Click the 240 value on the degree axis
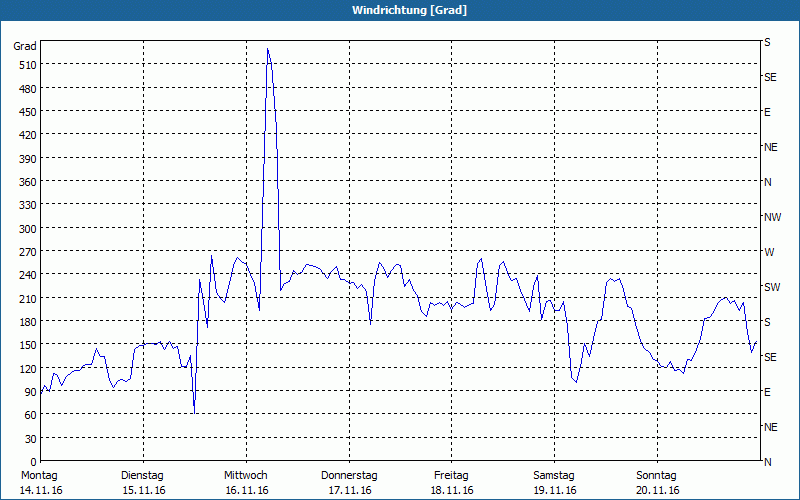This screenshot has height=500, width=800. pyautogui.click(x=28, y=275)
